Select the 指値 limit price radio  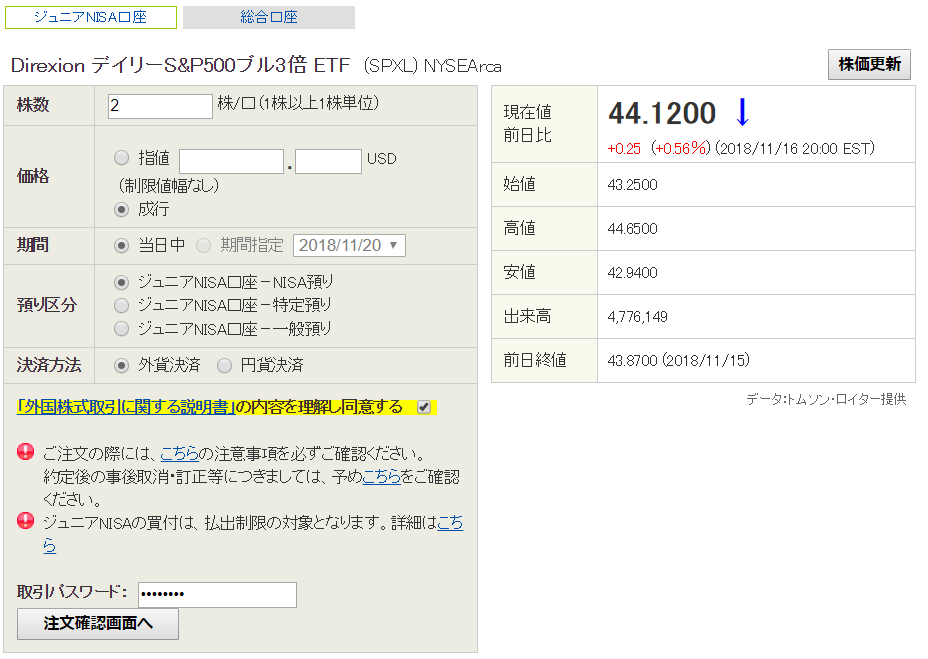(121, 157)
